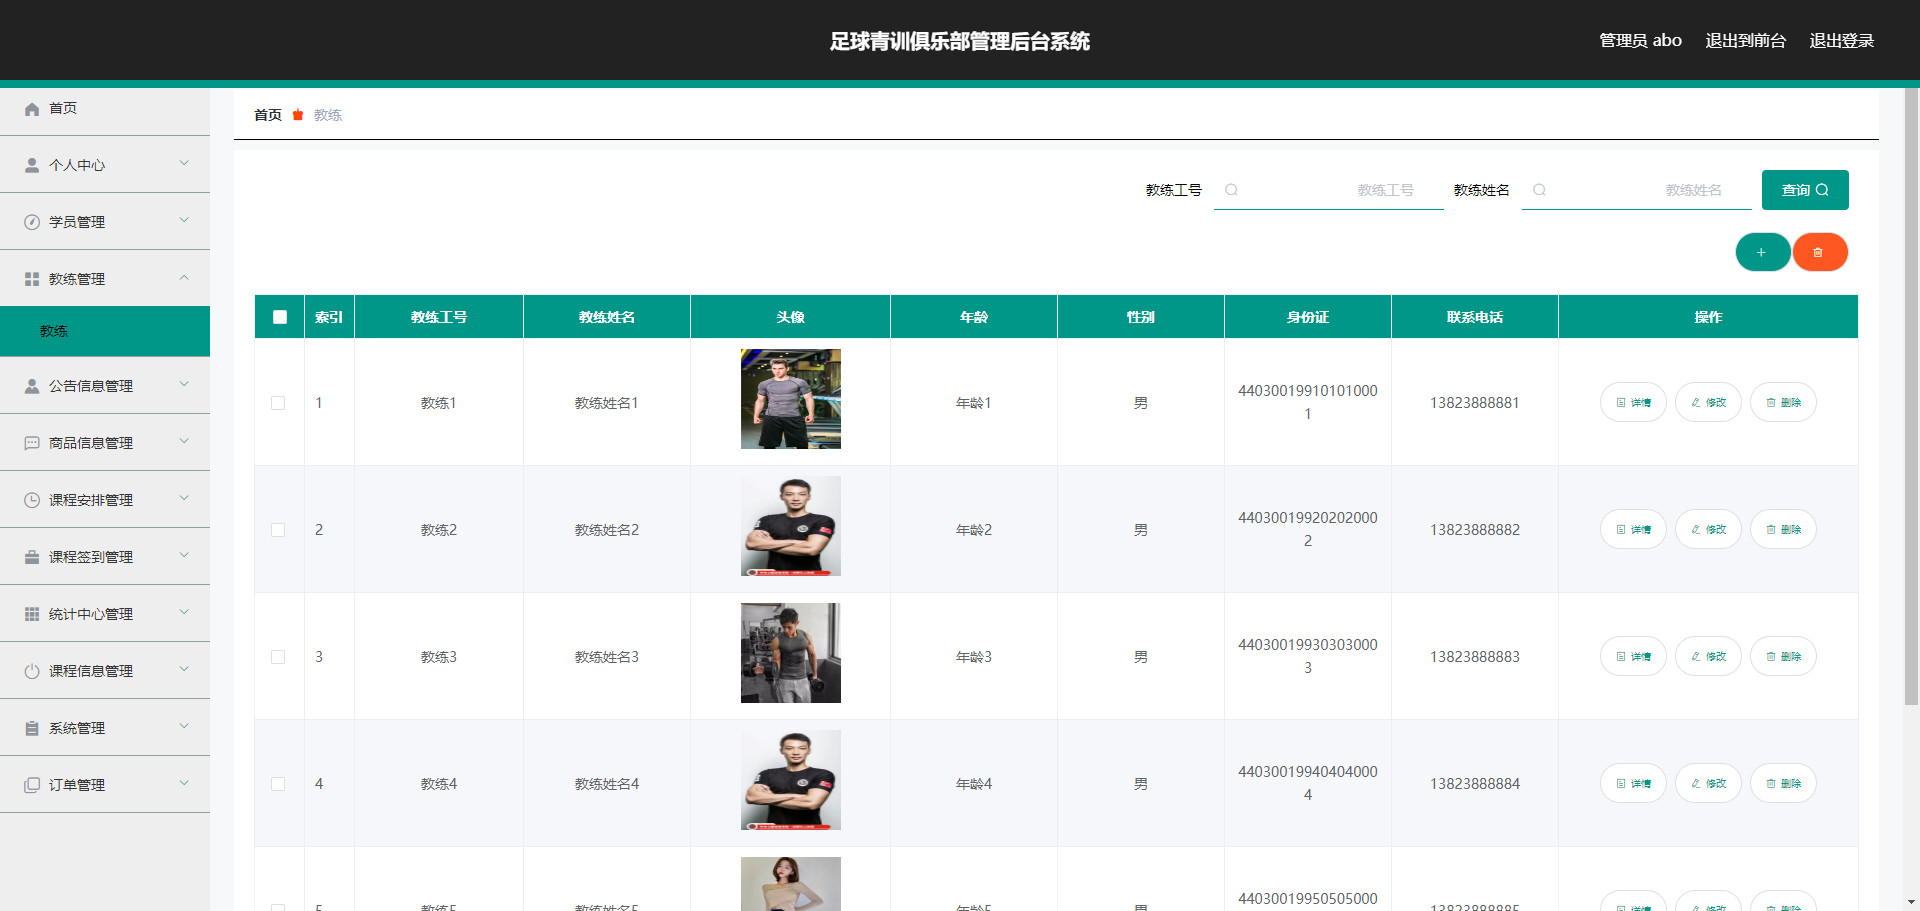Collapse the 教练管理 sidebar menu

point(105,279)
